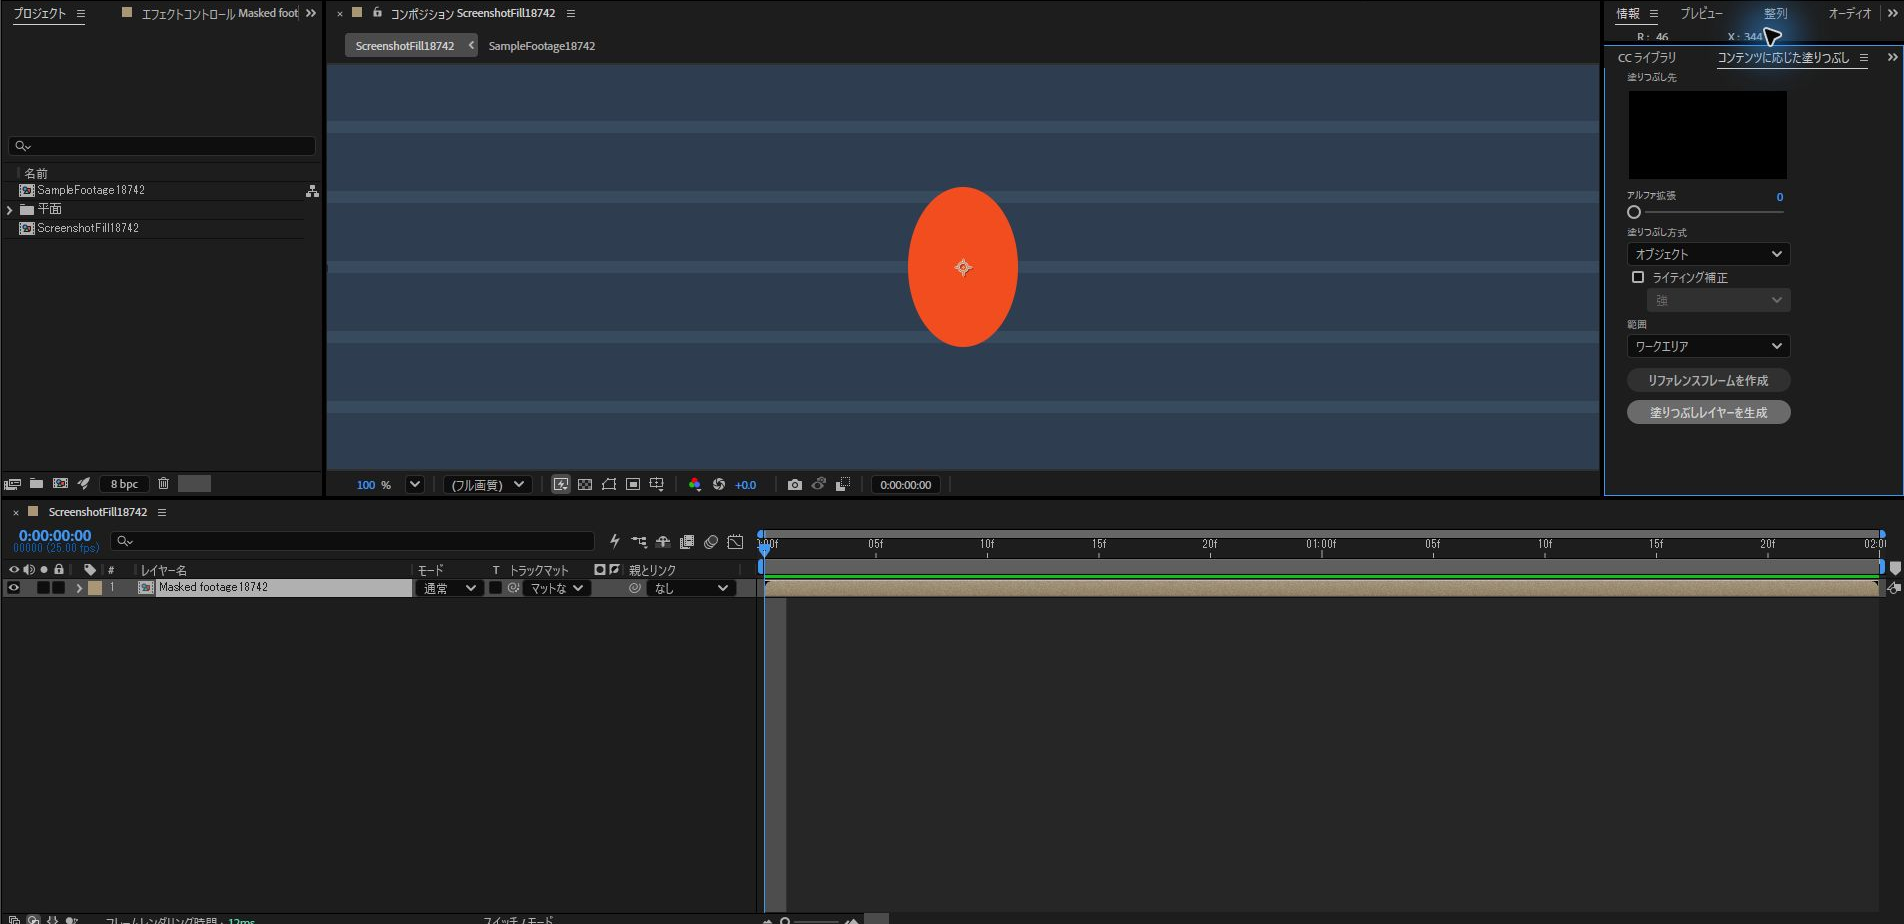Open the RGB channel display icon
This screenshot has width=1904, height=924.
coord(695,484)
